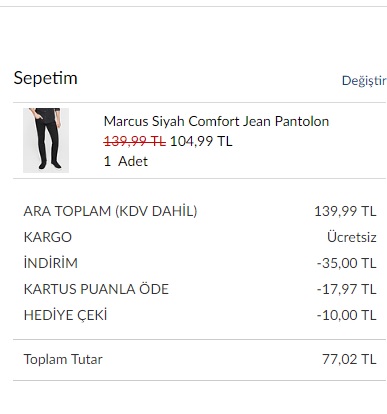Click the 1 Adet quantity text

126,161
